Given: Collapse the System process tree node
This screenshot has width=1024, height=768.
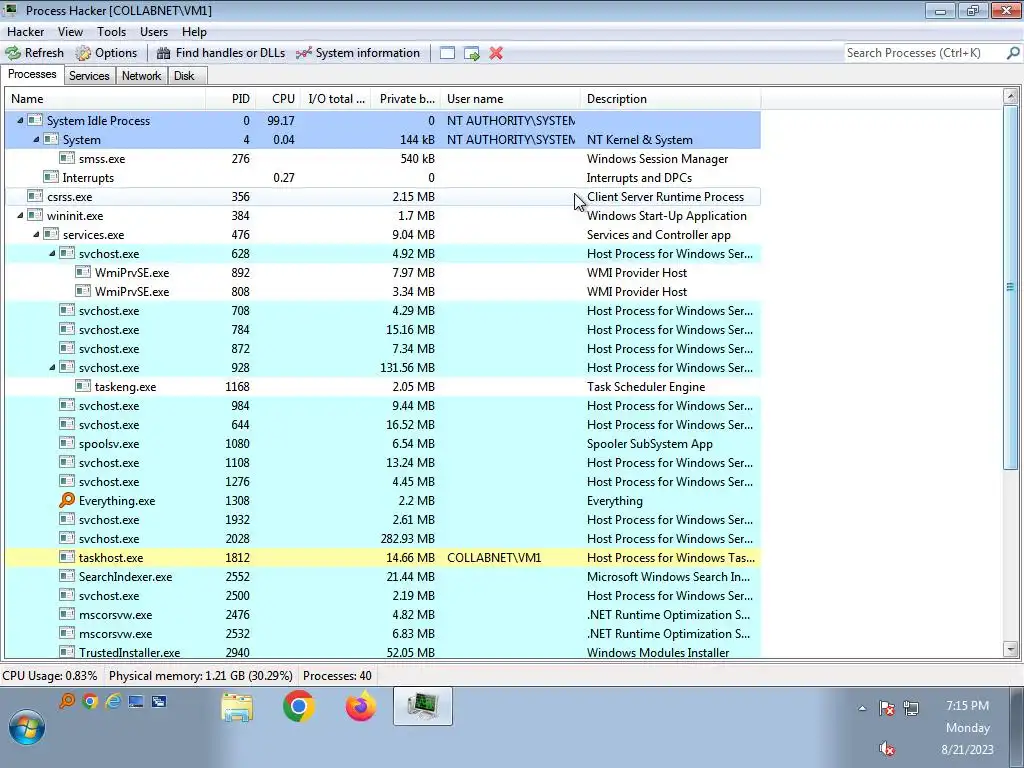Looking at the screenshot, I should tap(36, 140).
